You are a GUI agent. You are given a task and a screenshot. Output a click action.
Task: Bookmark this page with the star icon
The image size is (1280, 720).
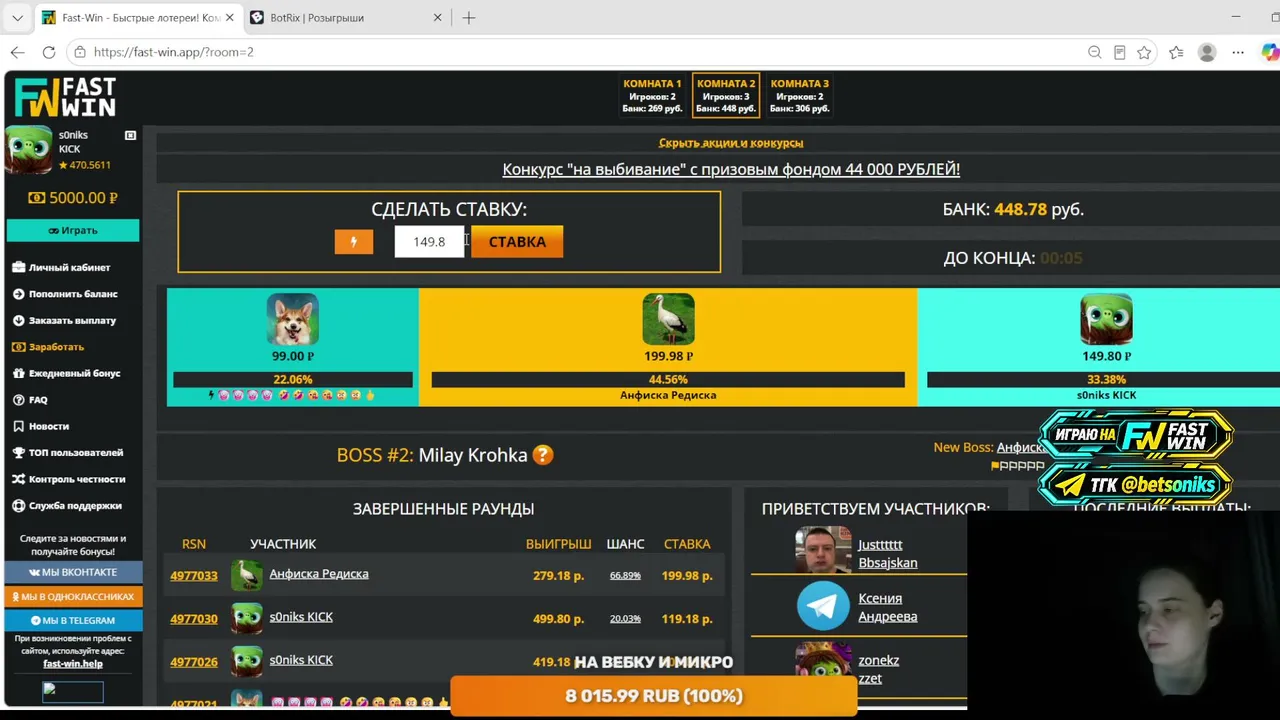[1144, 52]
